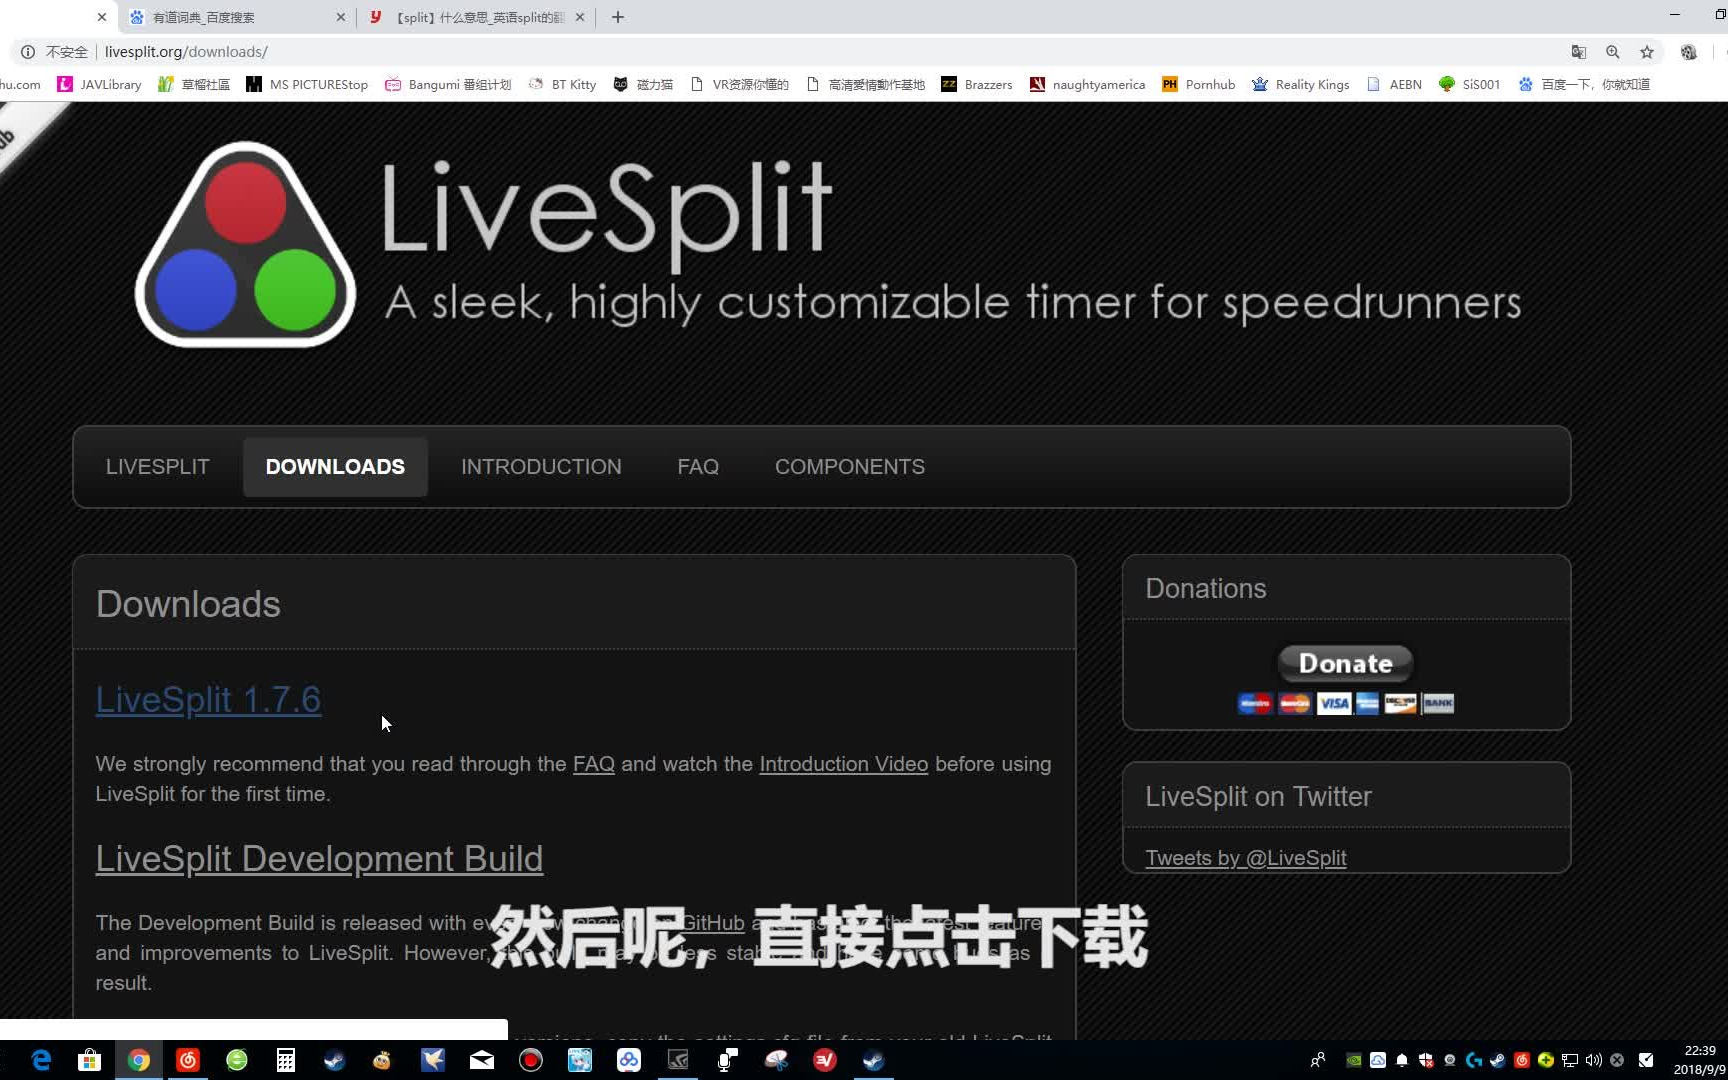Open the volume control in the system tray
This screenshot has height=1080, width=1728.
coord(1593,1061)
